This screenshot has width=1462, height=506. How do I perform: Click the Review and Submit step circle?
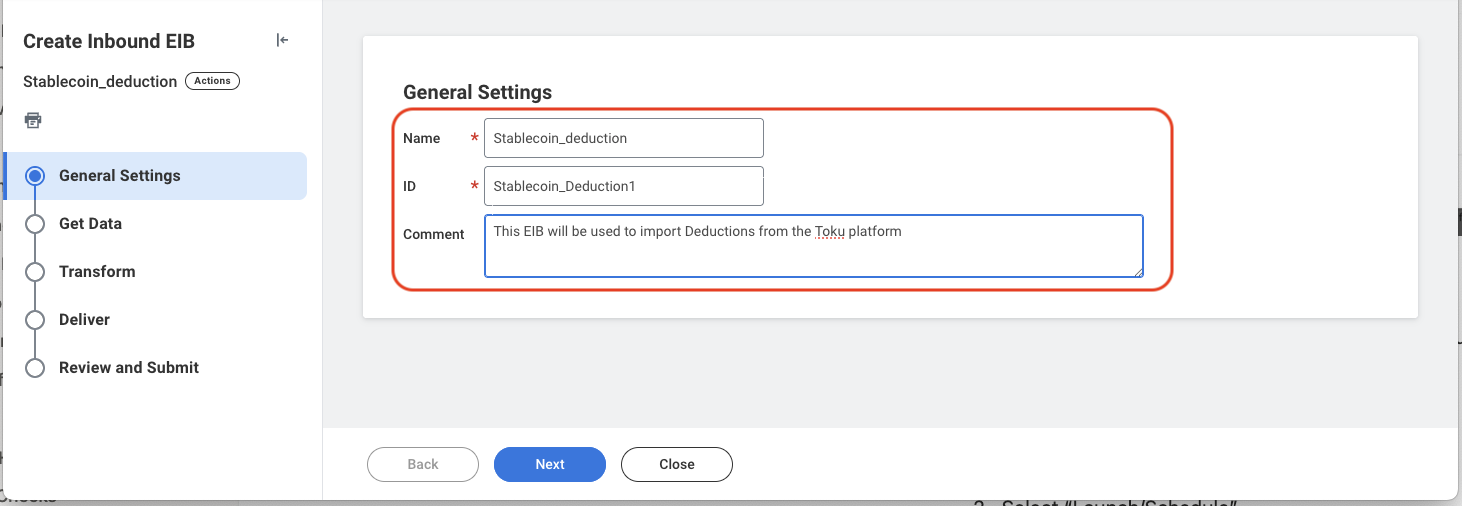click(35, 368)
